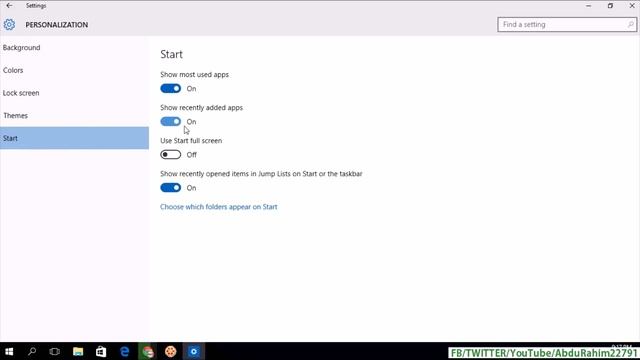Click the search magnifier in Find a setting
Viewport: 640px width, 360px height.
click(630, 24)
